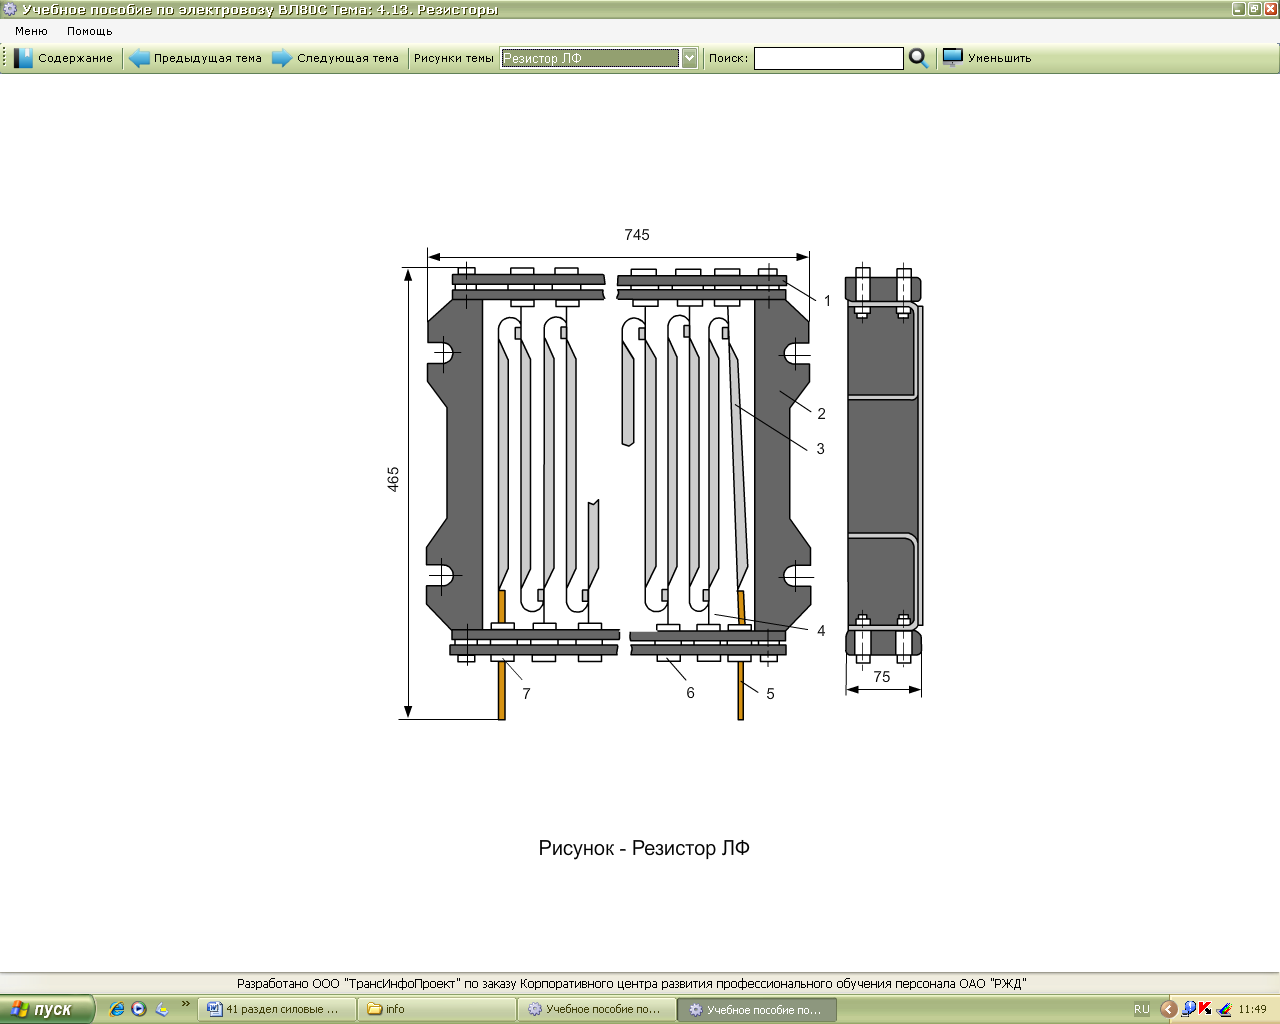Screen dimensions: 1280x1024
Task: Open the Помощь menu
Action: point(89,31)
